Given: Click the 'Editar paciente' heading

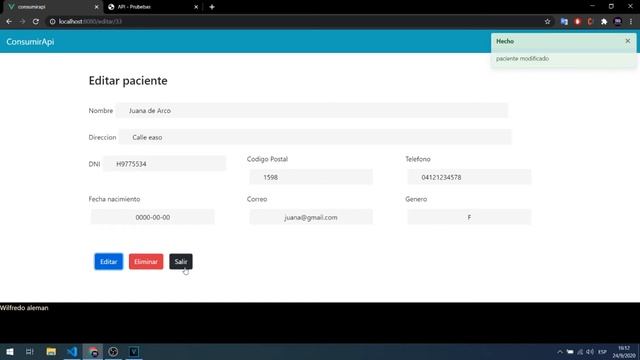Looking at the screenshot, I should (128, 80).
